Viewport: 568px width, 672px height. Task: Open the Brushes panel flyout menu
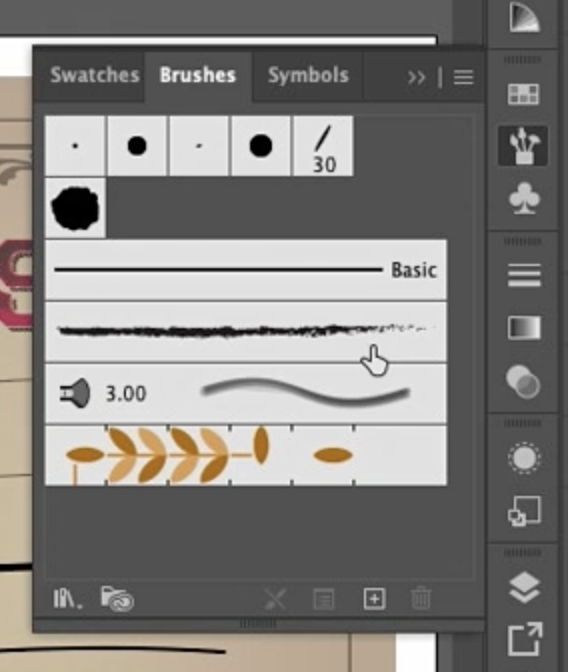(463, 78)
